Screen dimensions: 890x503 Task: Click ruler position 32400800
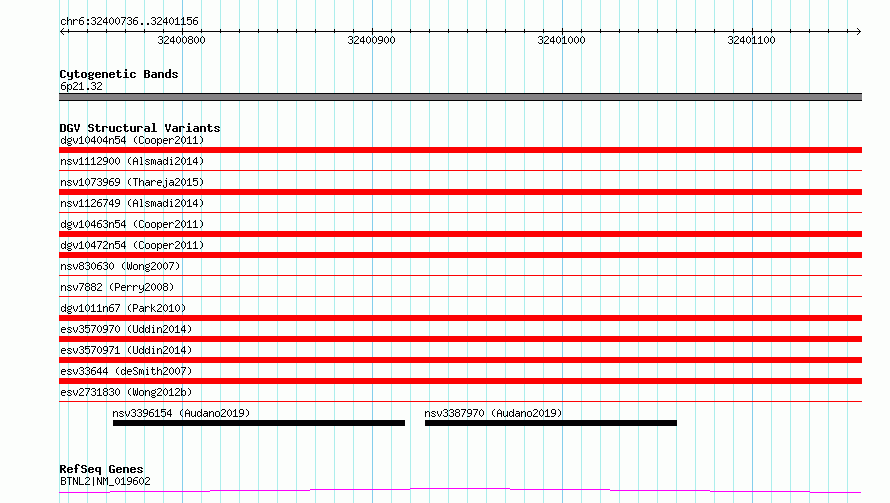tap(182, 40)
